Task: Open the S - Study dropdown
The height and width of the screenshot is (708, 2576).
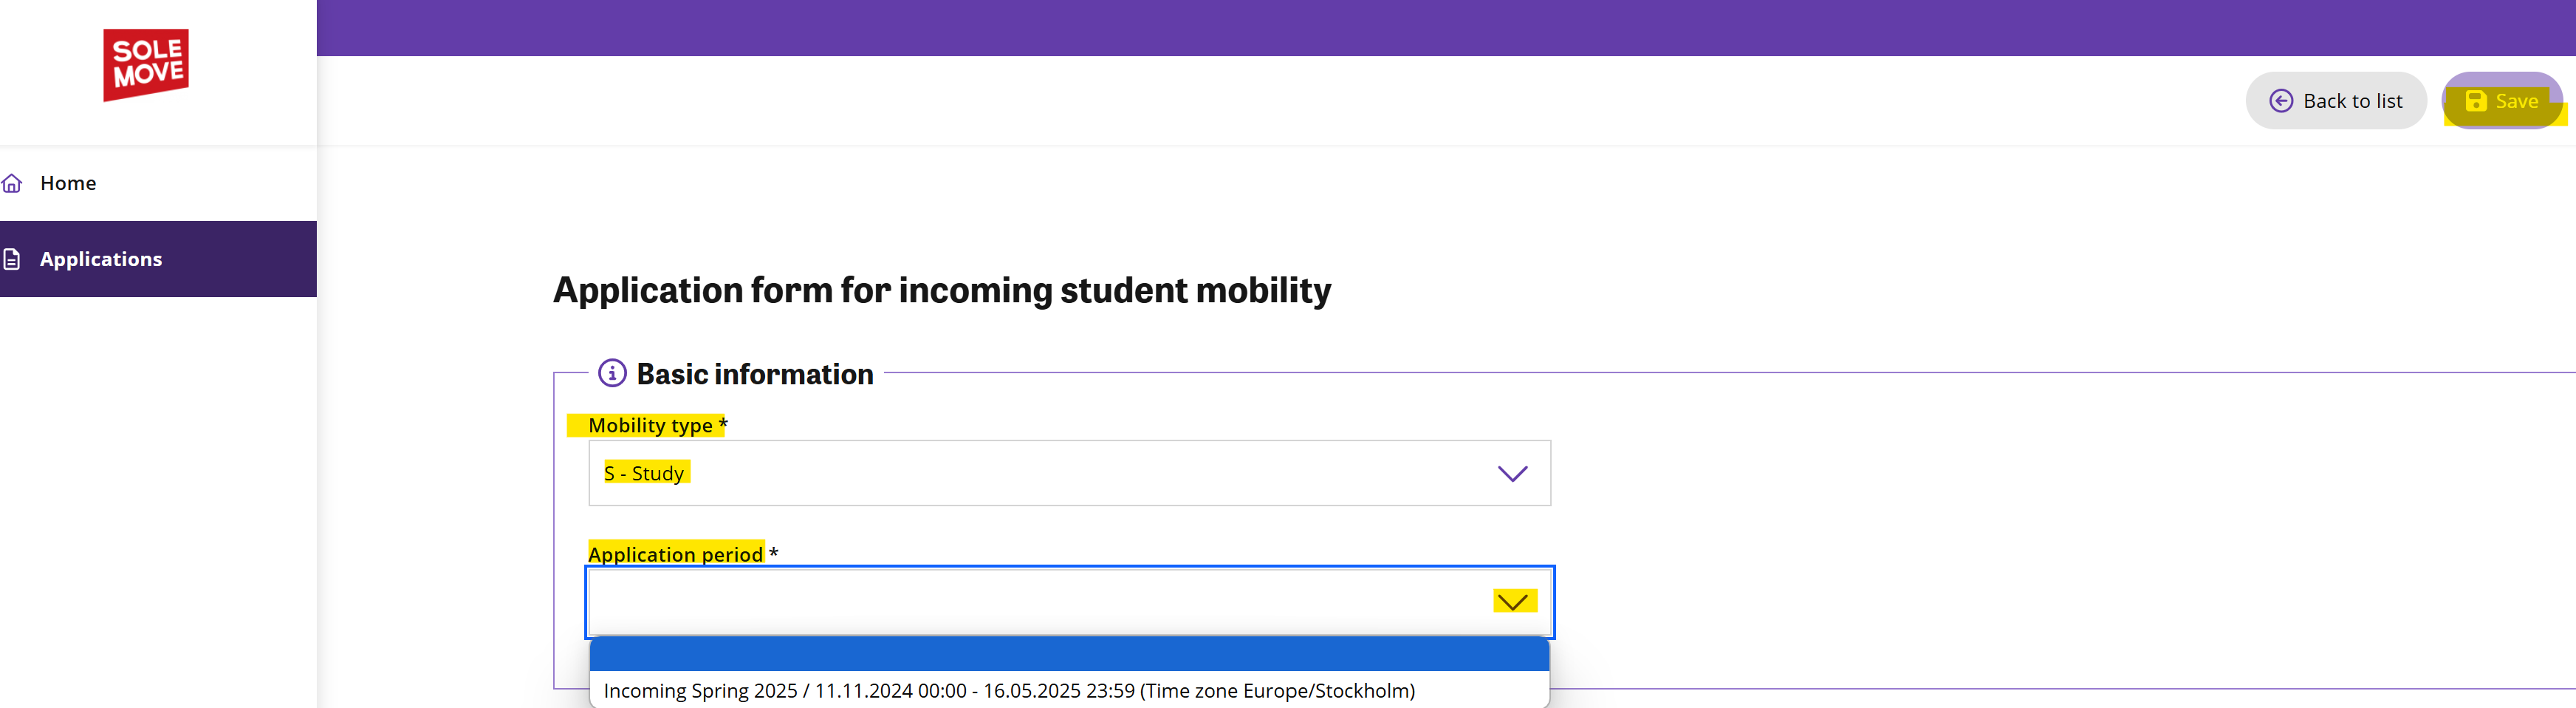Action: pos(1069,473)
